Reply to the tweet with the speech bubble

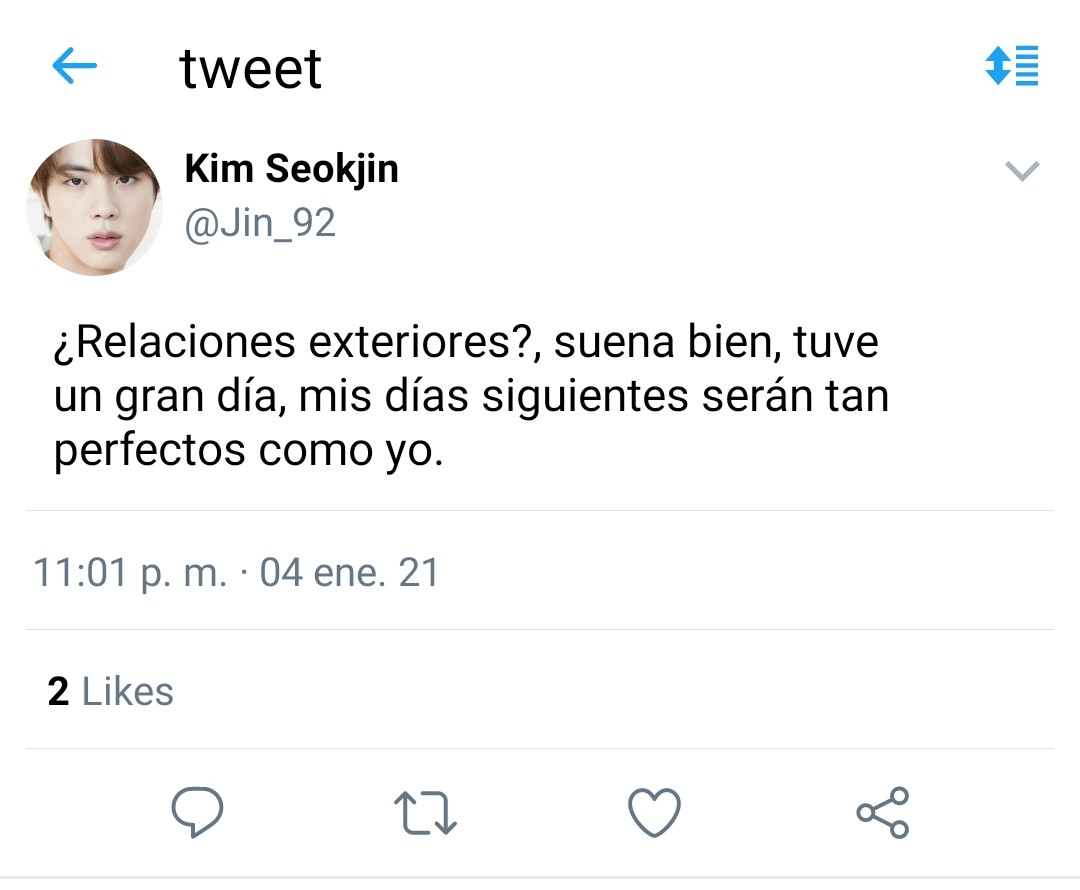[x=196, y=811]
